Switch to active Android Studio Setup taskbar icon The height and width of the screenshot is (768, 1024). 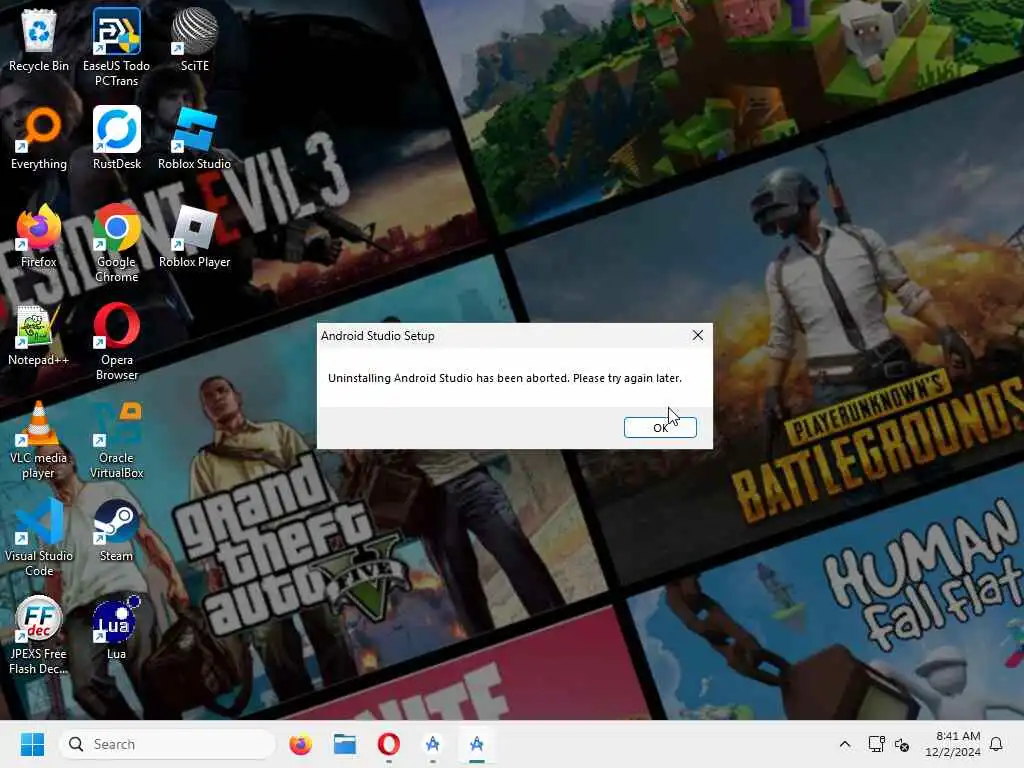click(477, 744)
